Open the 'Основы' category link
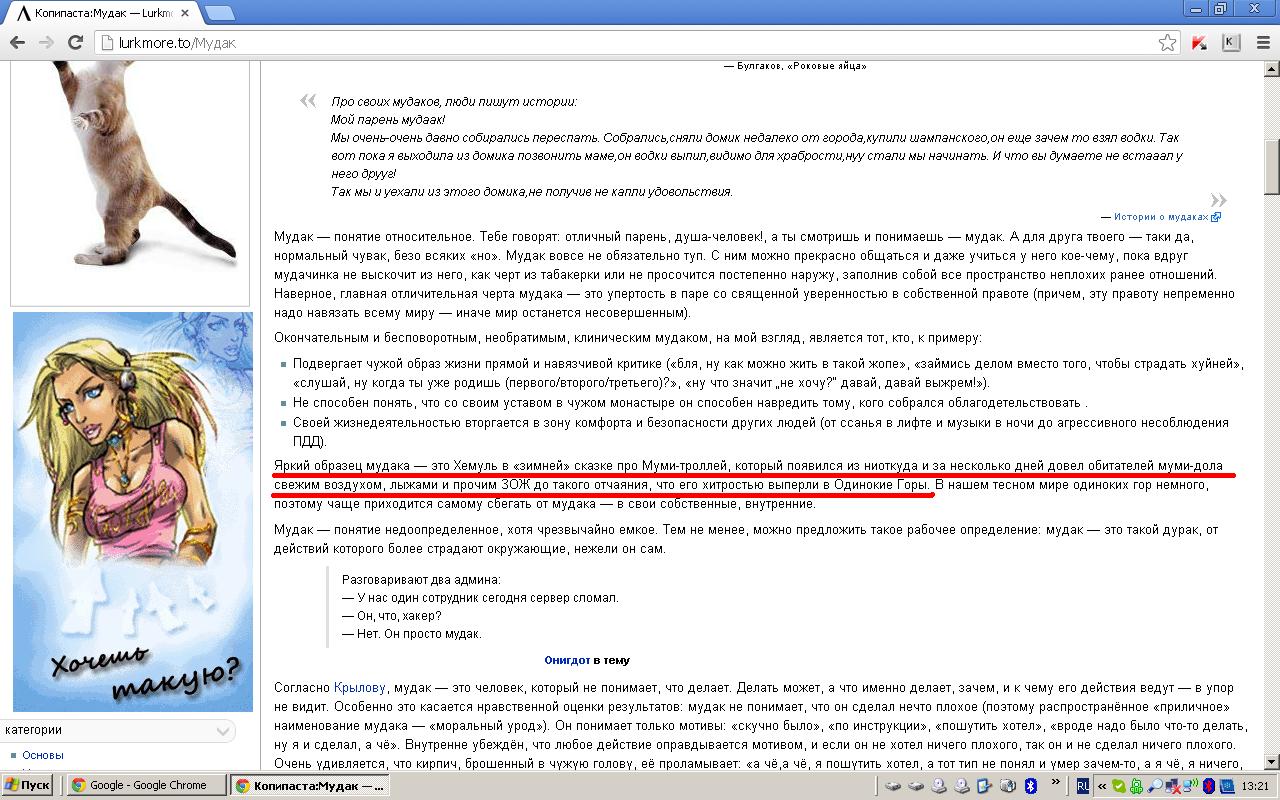This screenshot has width=1280, height=800. tap(43, 755)
